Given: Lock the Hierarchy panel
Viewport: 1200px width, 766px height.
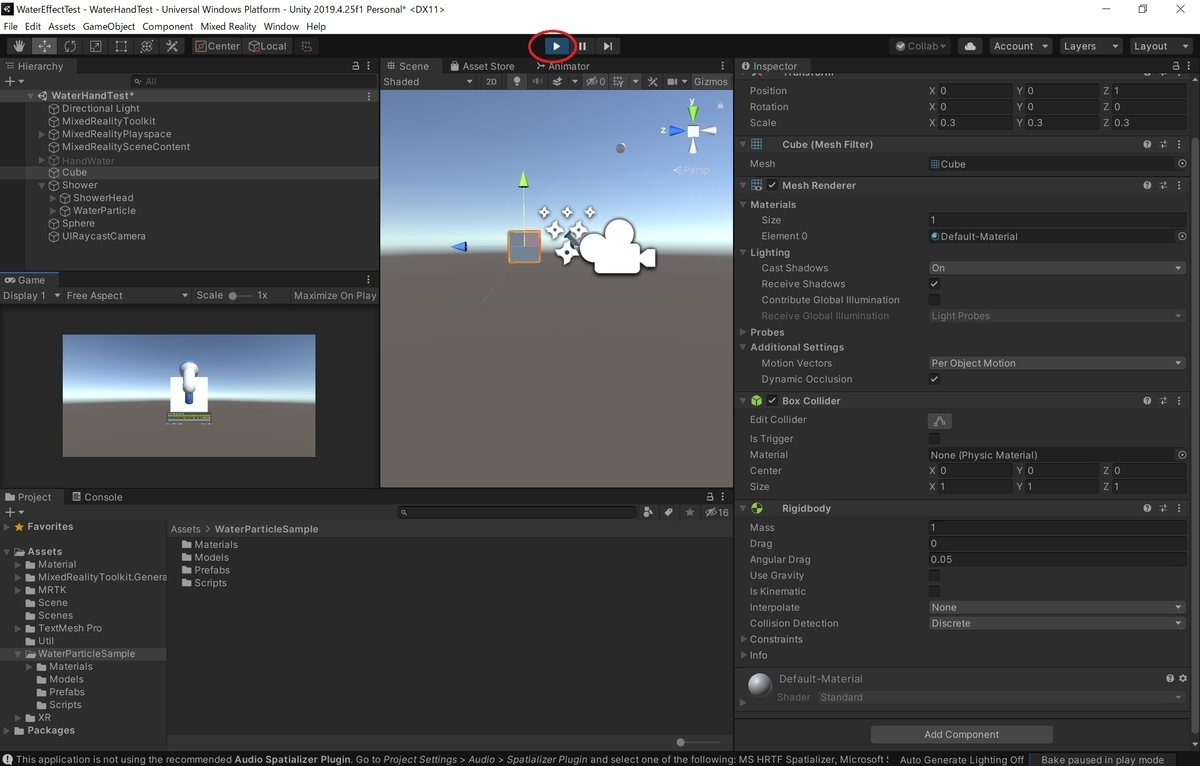Looking at the screenshot, I should click(355, 66).
